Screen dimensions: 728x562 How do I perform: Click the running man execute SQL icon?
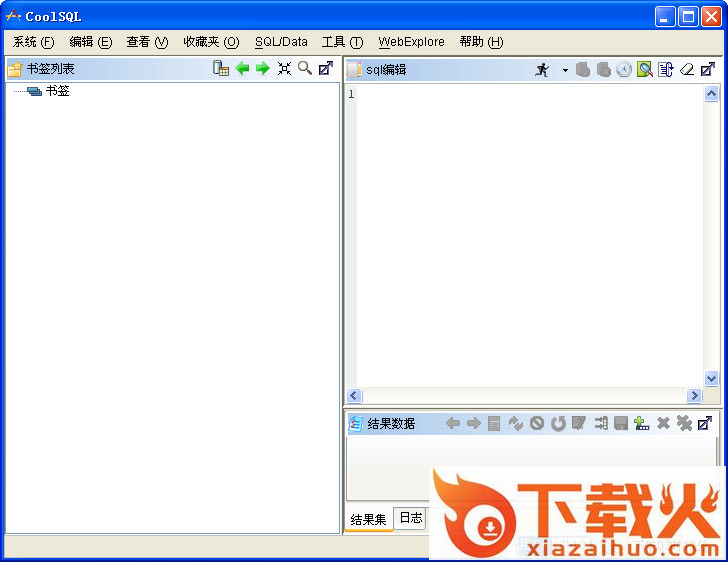pos(542,69)
